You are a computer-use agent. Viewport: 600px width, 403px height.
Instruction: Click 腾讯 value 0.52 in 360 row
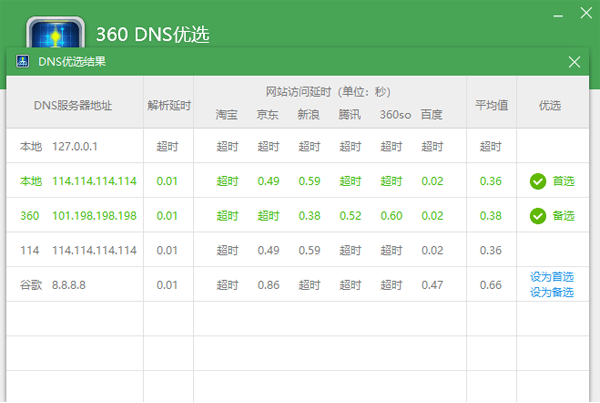[350, 216]
